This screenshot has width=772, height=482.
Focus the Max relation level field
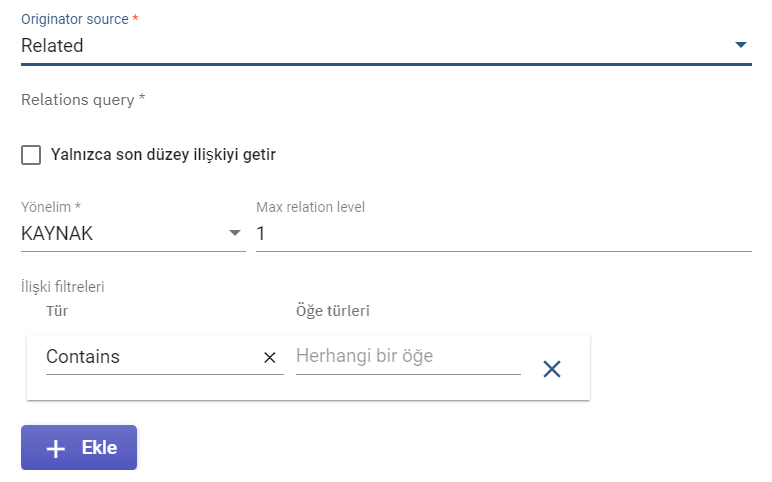[x=504, y=233]
